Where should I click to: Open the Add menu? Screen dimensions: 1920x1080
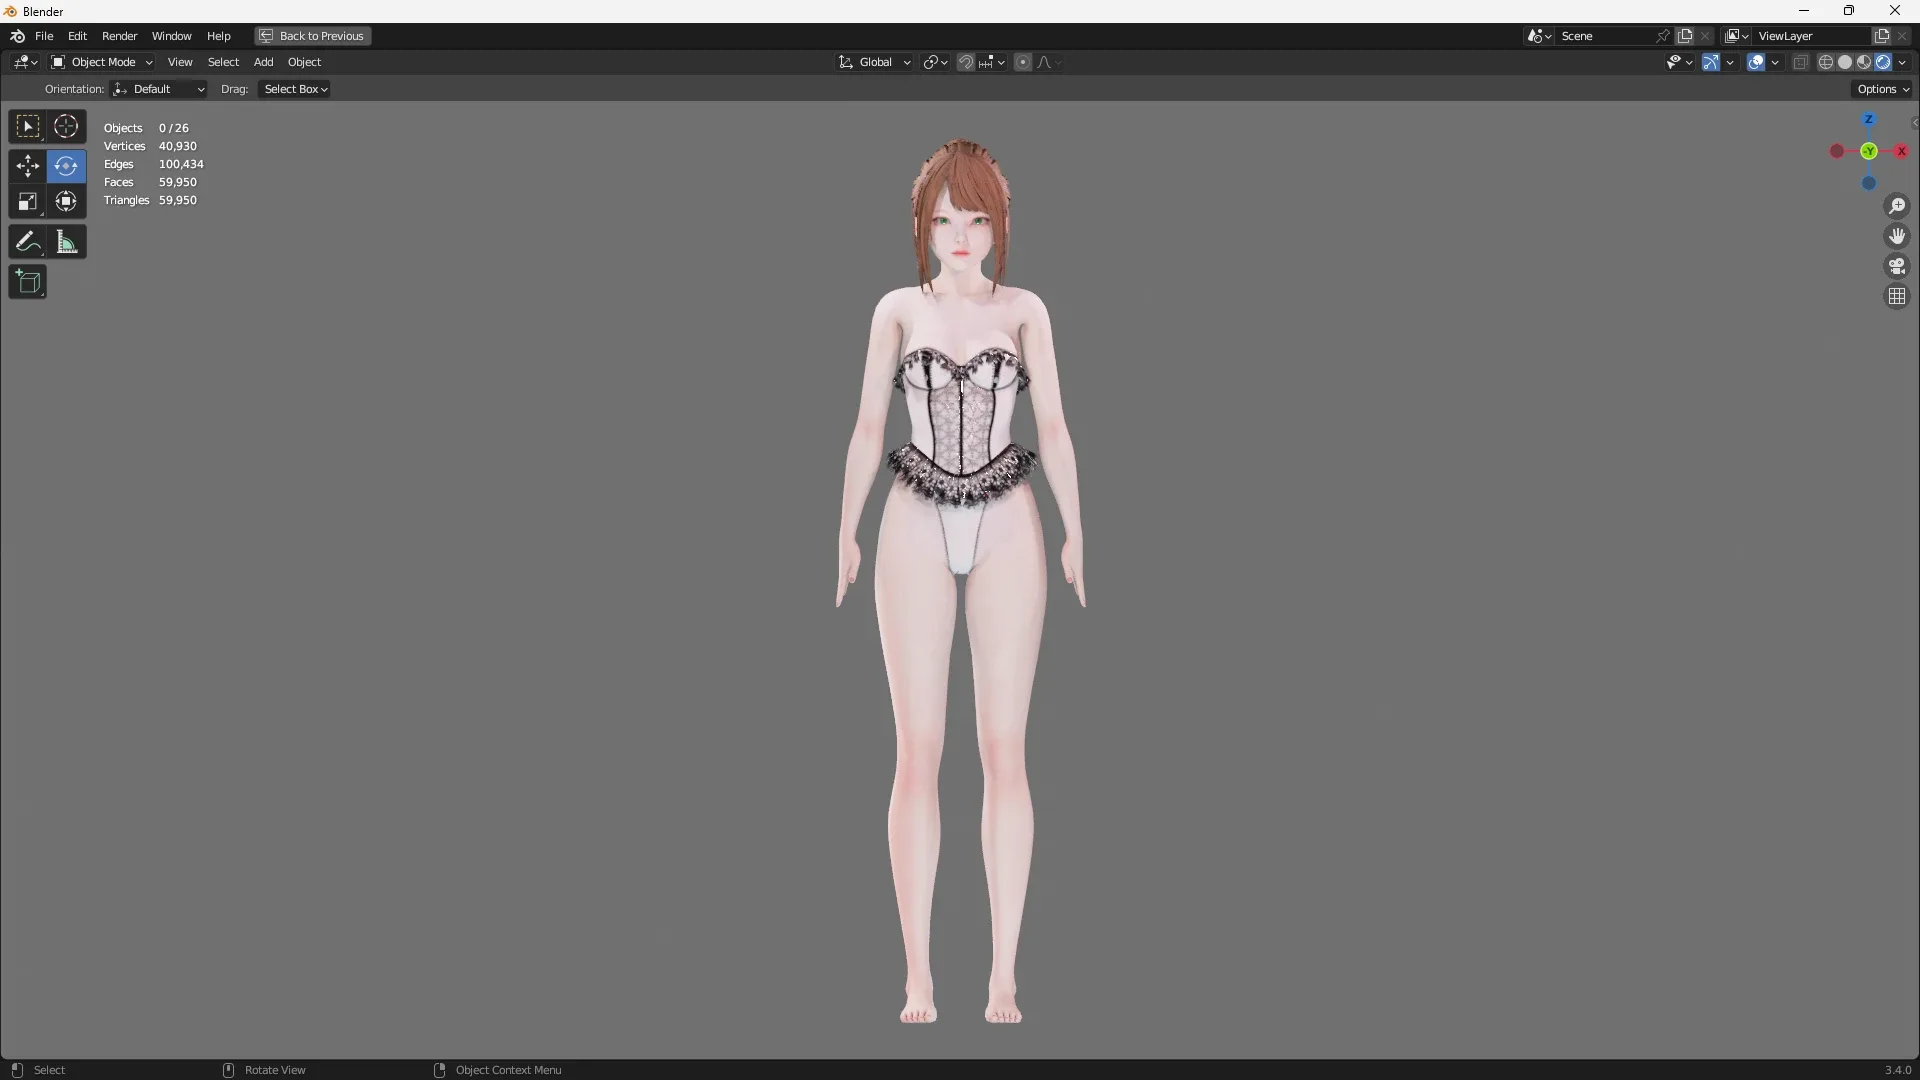pyautogui.click(x=263, y=61)
